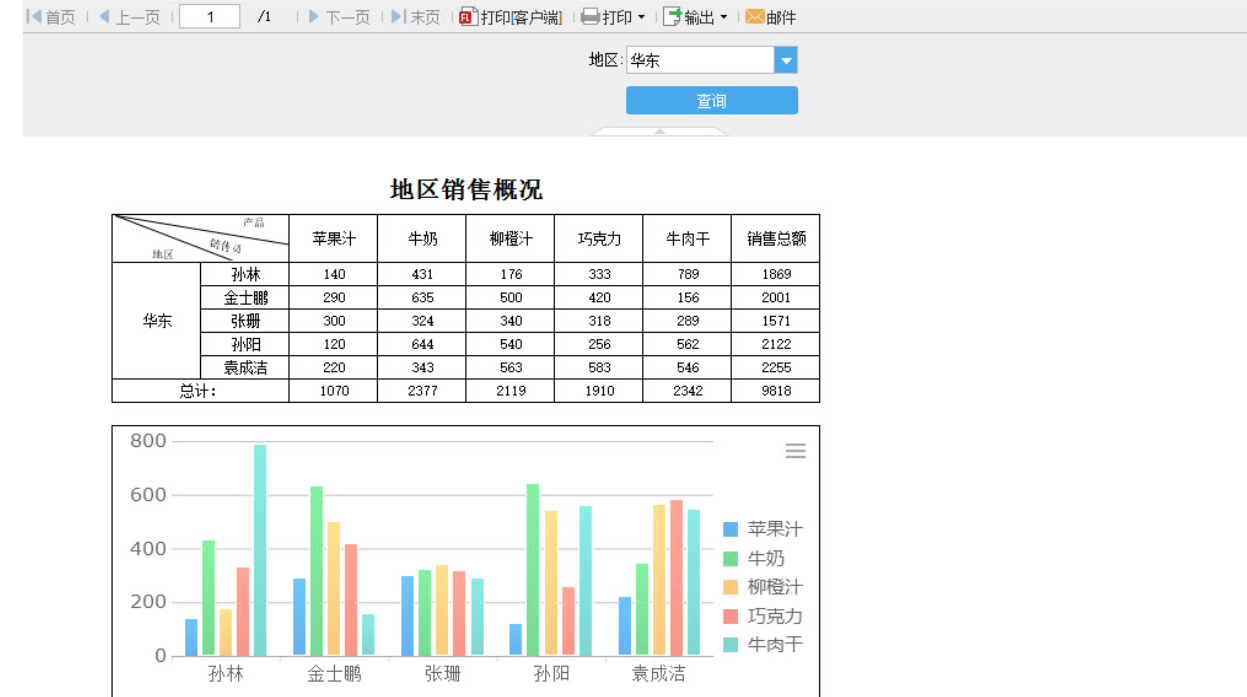
Task: Click the 800 y-axis label
Action: pos(148,441)
